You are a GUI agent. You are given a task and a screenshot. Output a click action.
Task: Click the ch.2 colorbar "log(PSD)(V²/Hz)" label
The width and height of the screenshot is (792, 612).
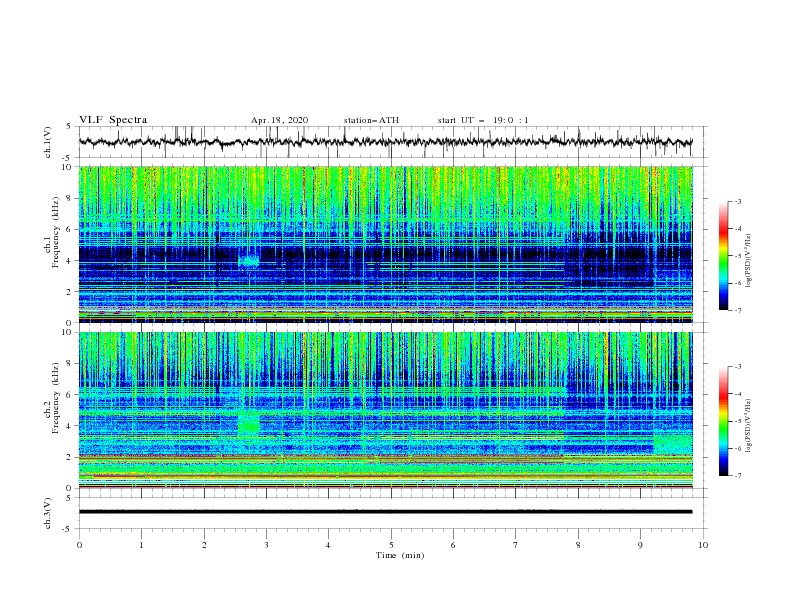coord(749,425)
